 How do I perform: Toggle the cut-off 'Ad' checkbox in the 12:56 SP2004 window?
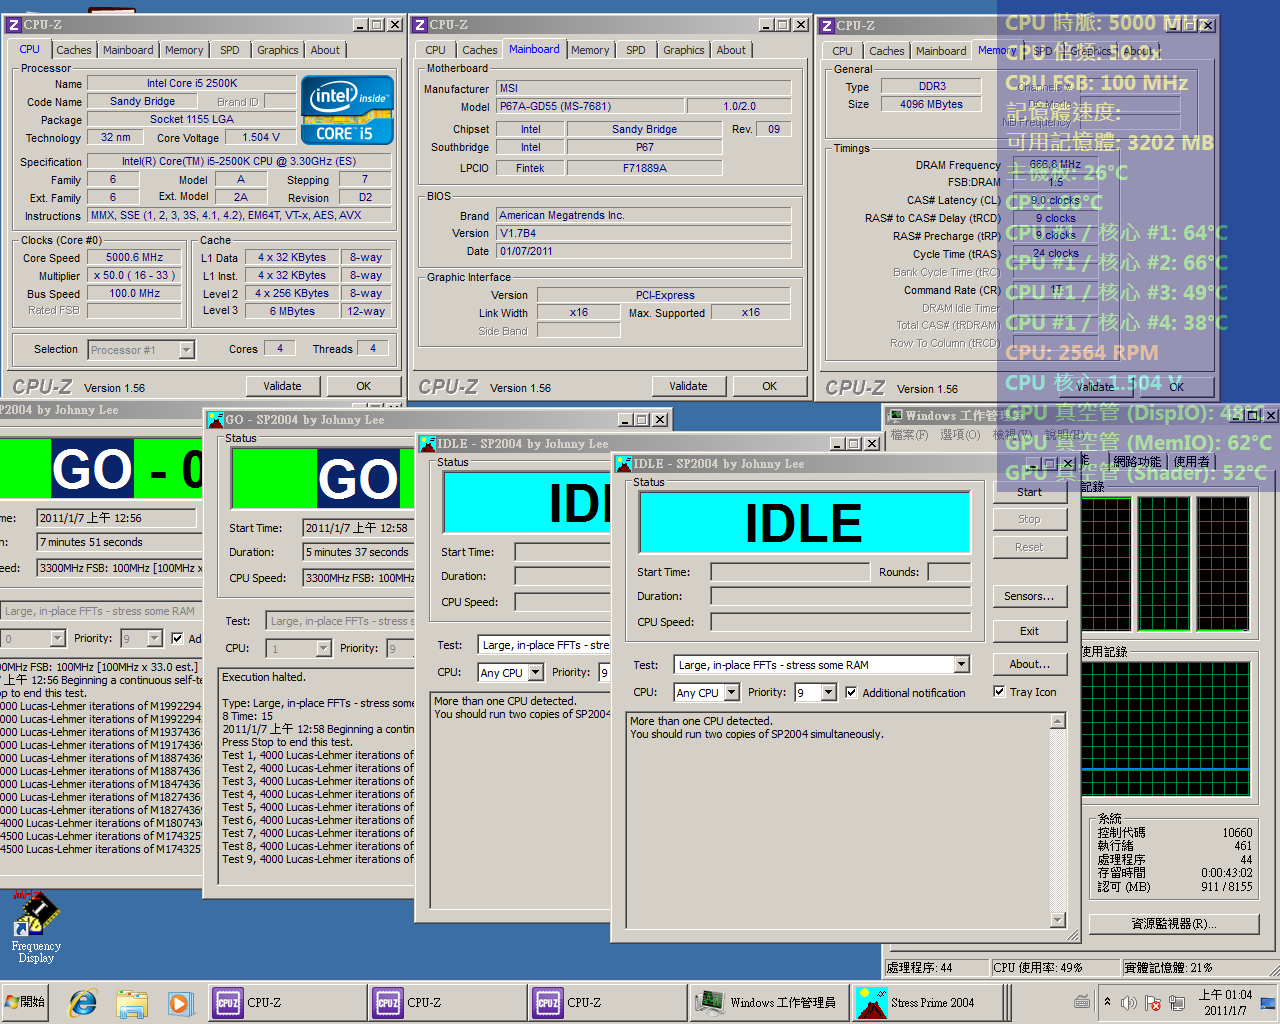coord(178,638)
